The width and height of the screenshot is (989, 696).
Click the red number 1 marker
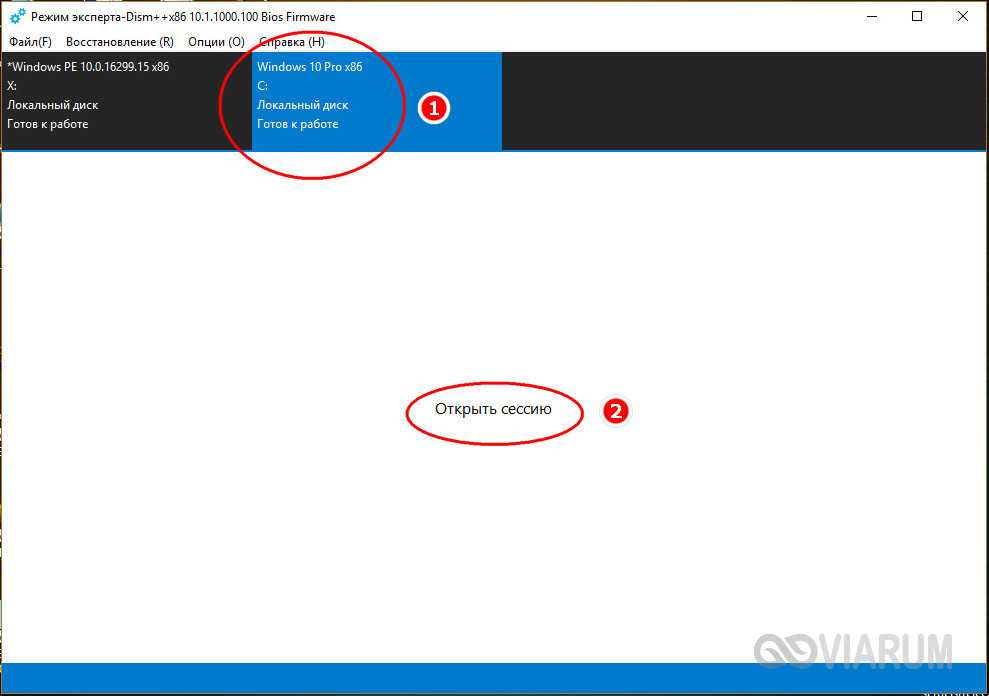[433, 109]
